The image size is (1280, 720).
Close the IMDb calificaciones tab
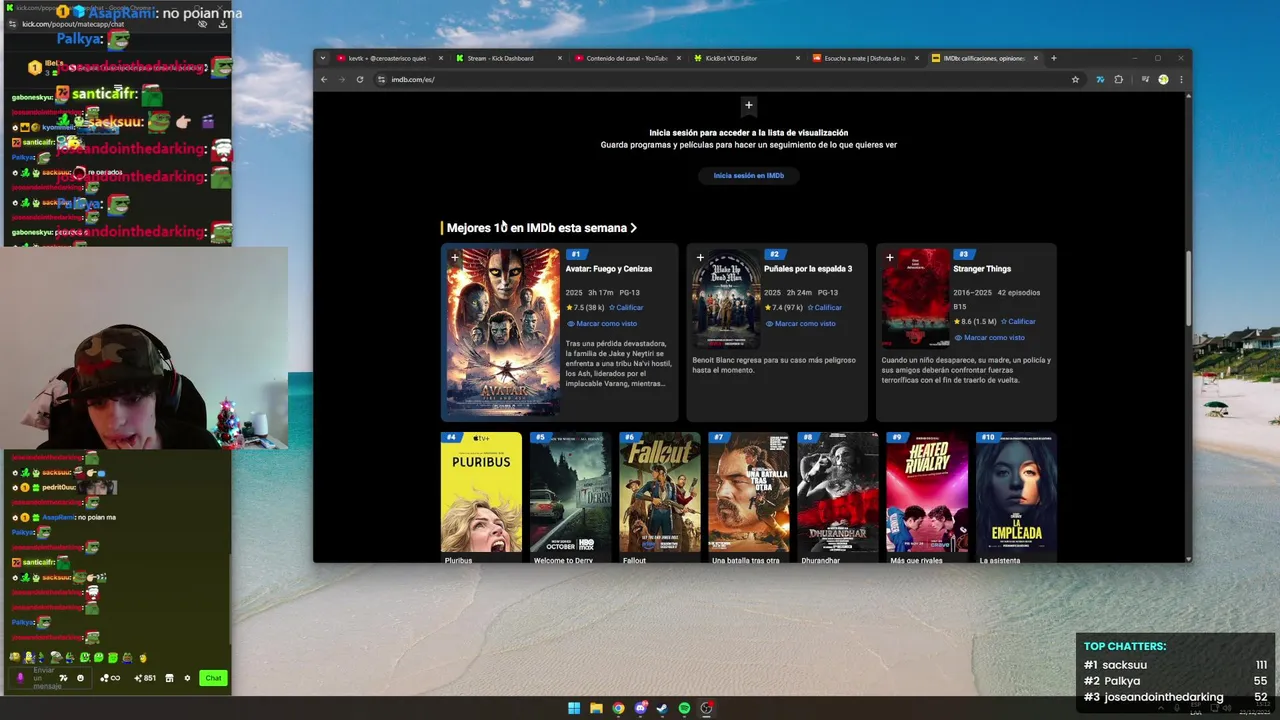[1035, 58]
